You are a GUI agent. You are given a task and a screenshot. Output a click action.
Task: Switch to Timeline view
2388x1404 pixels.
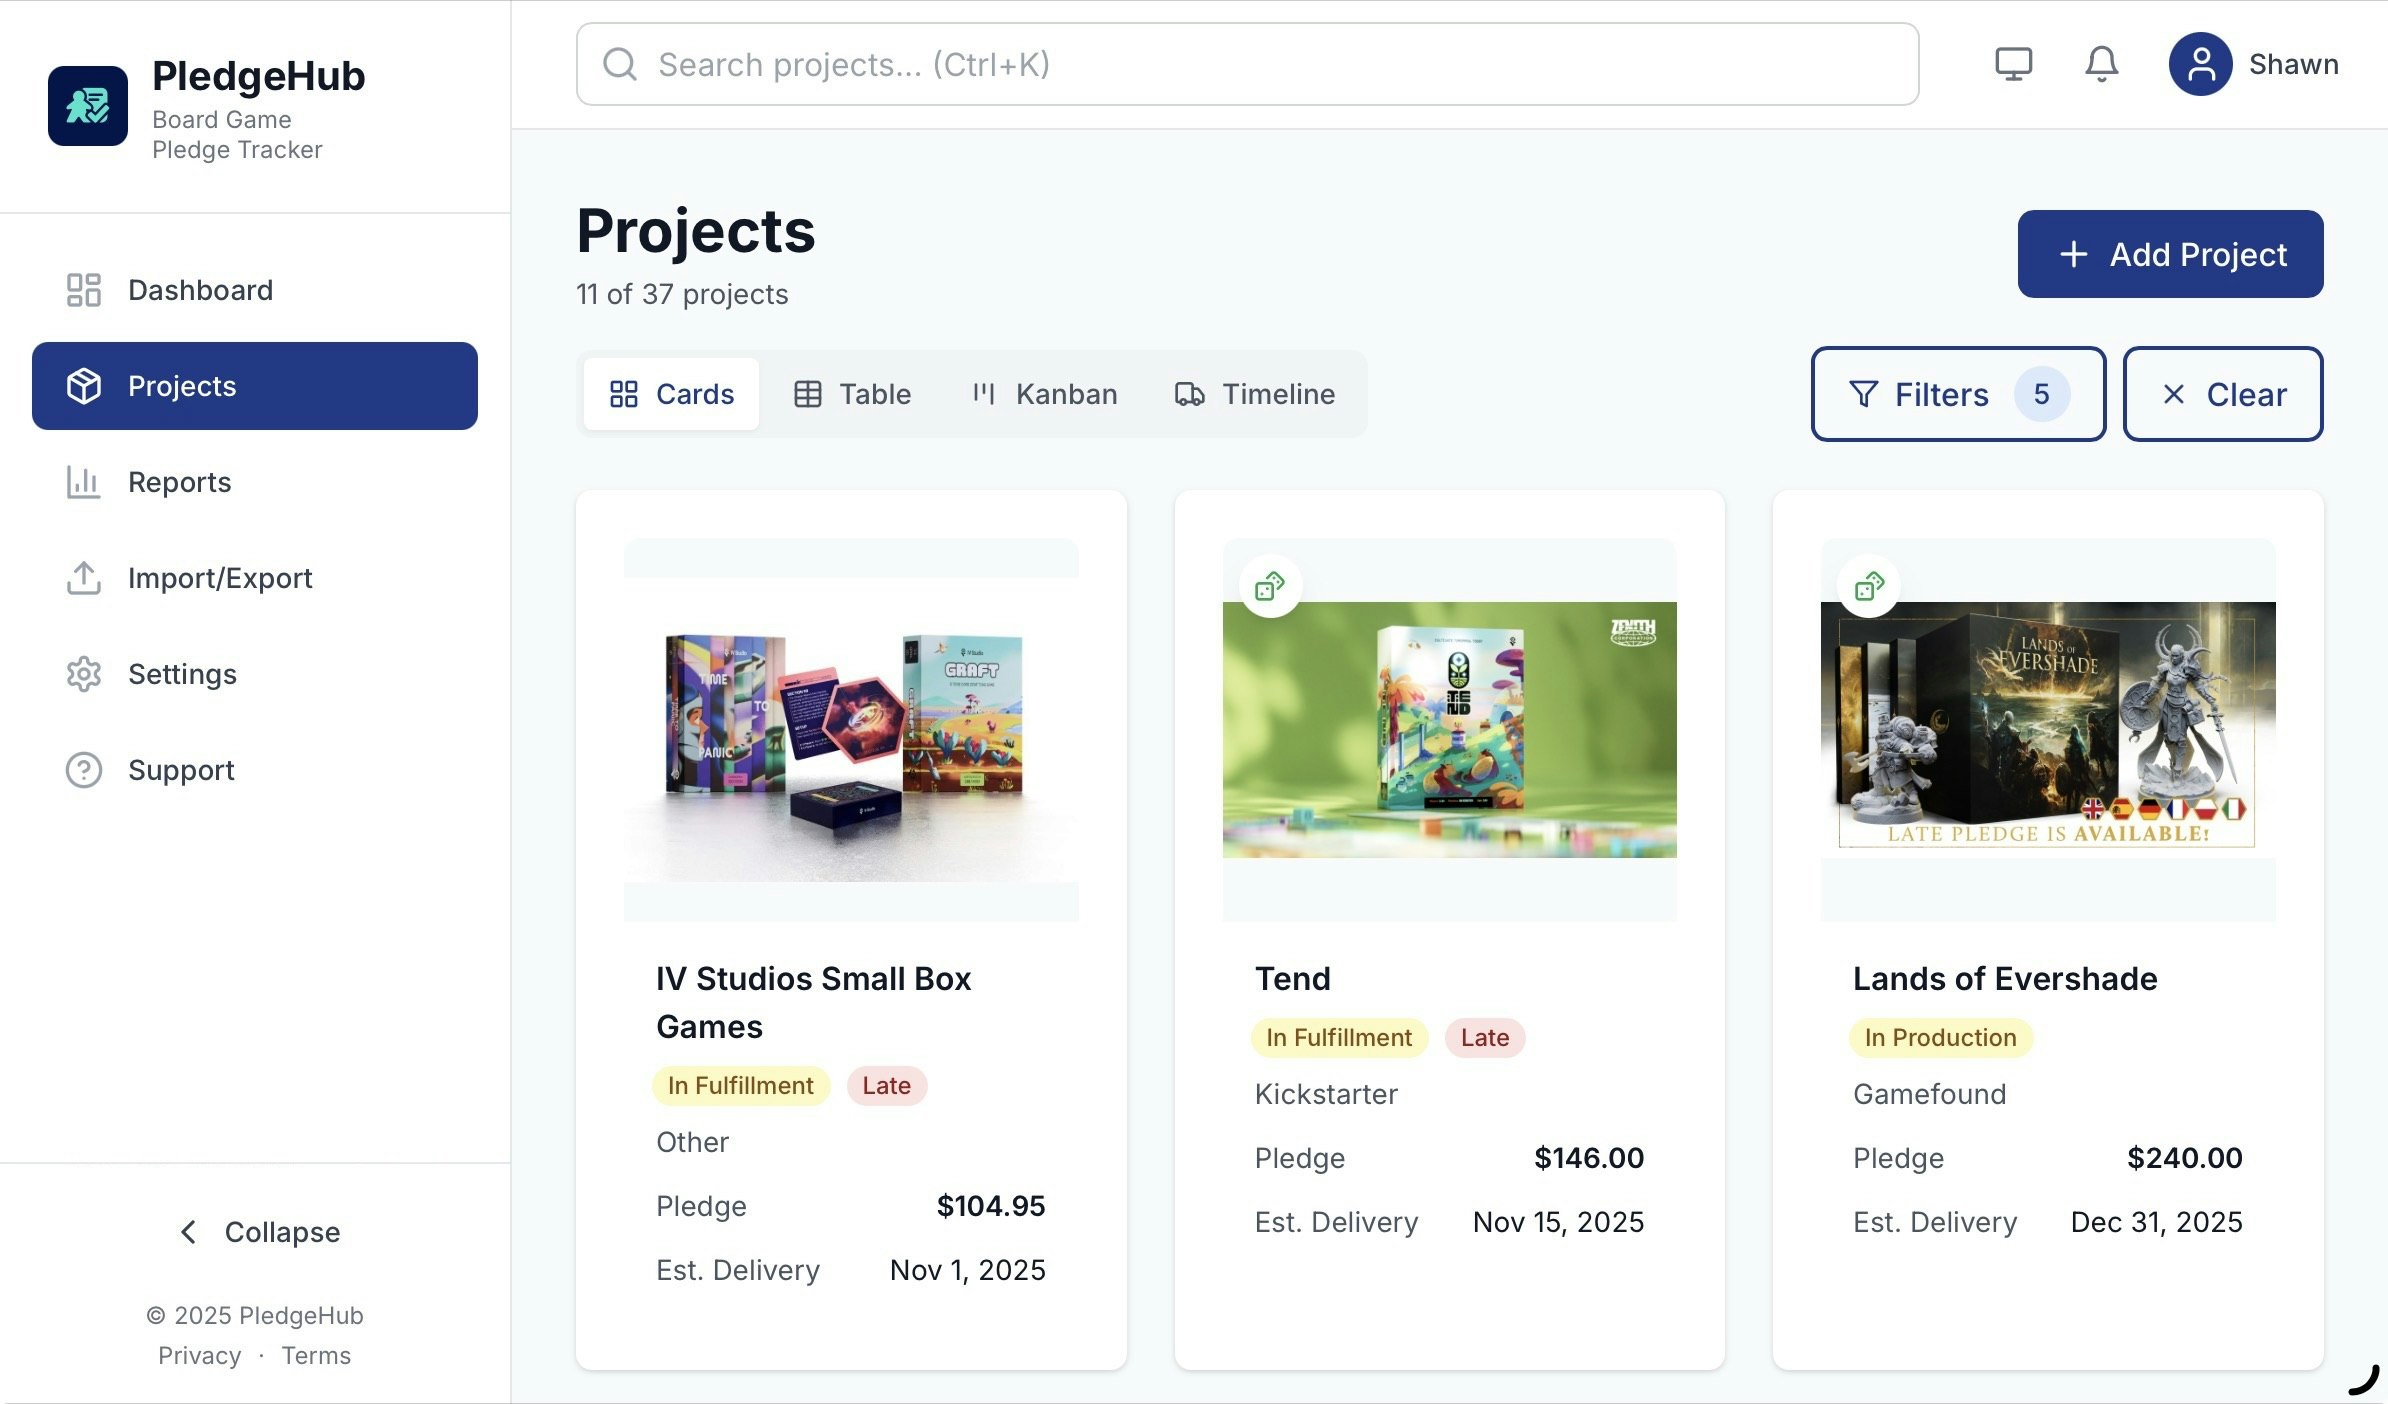tap(1254, 394)
